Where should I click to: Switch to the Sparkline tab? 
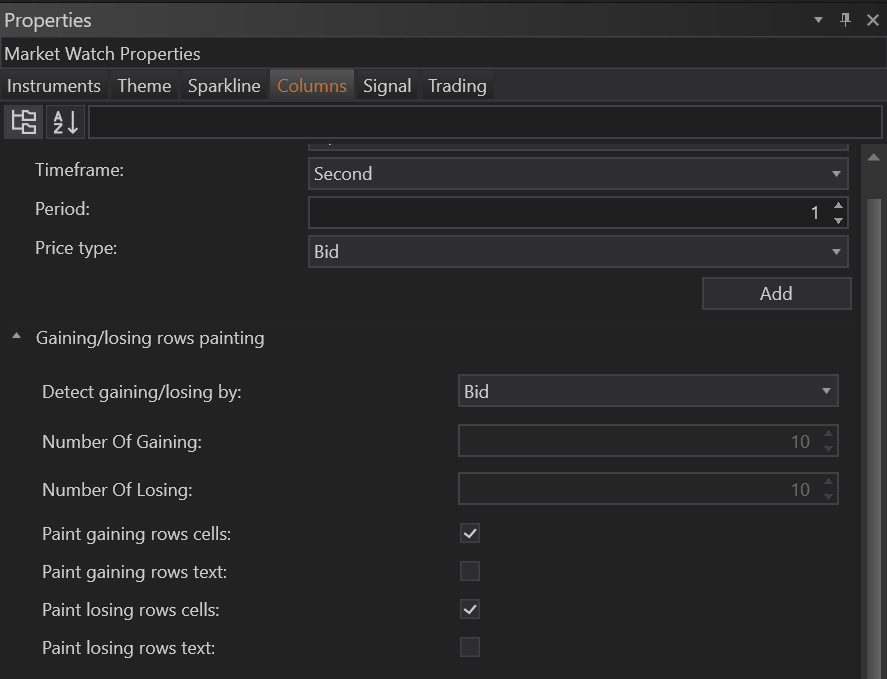tap(224, 86)
